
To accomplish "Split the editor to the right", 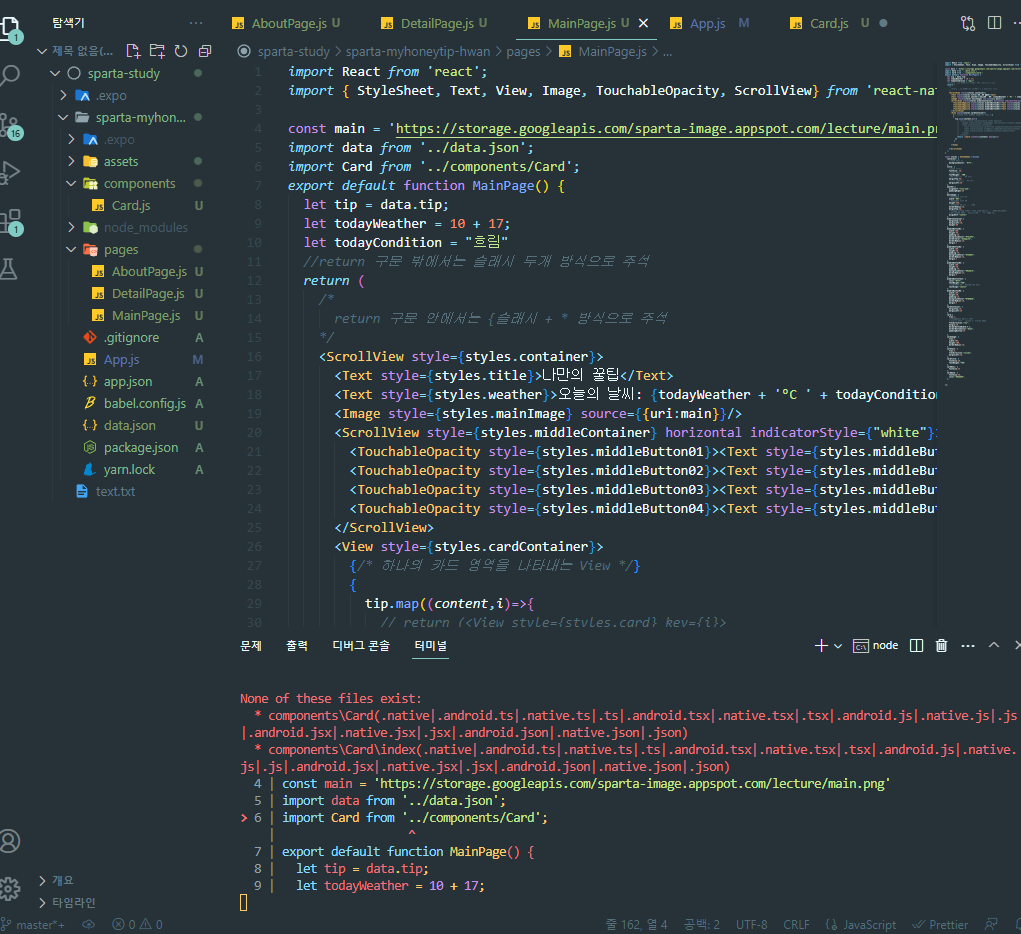I will coord(994,23).
